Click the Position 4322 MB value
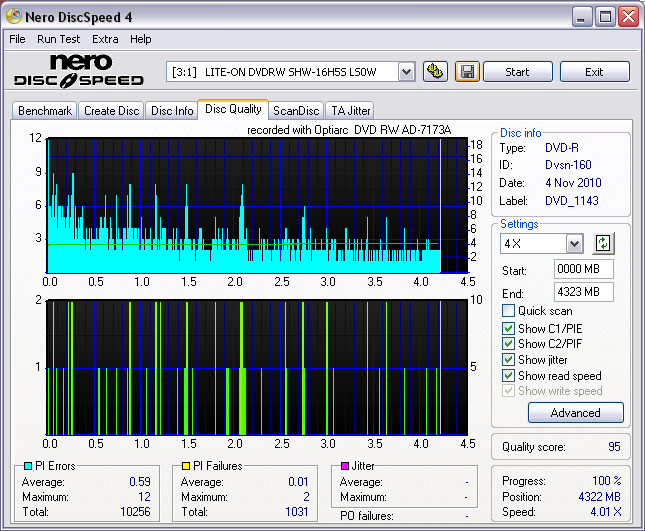 coord(599,497)
